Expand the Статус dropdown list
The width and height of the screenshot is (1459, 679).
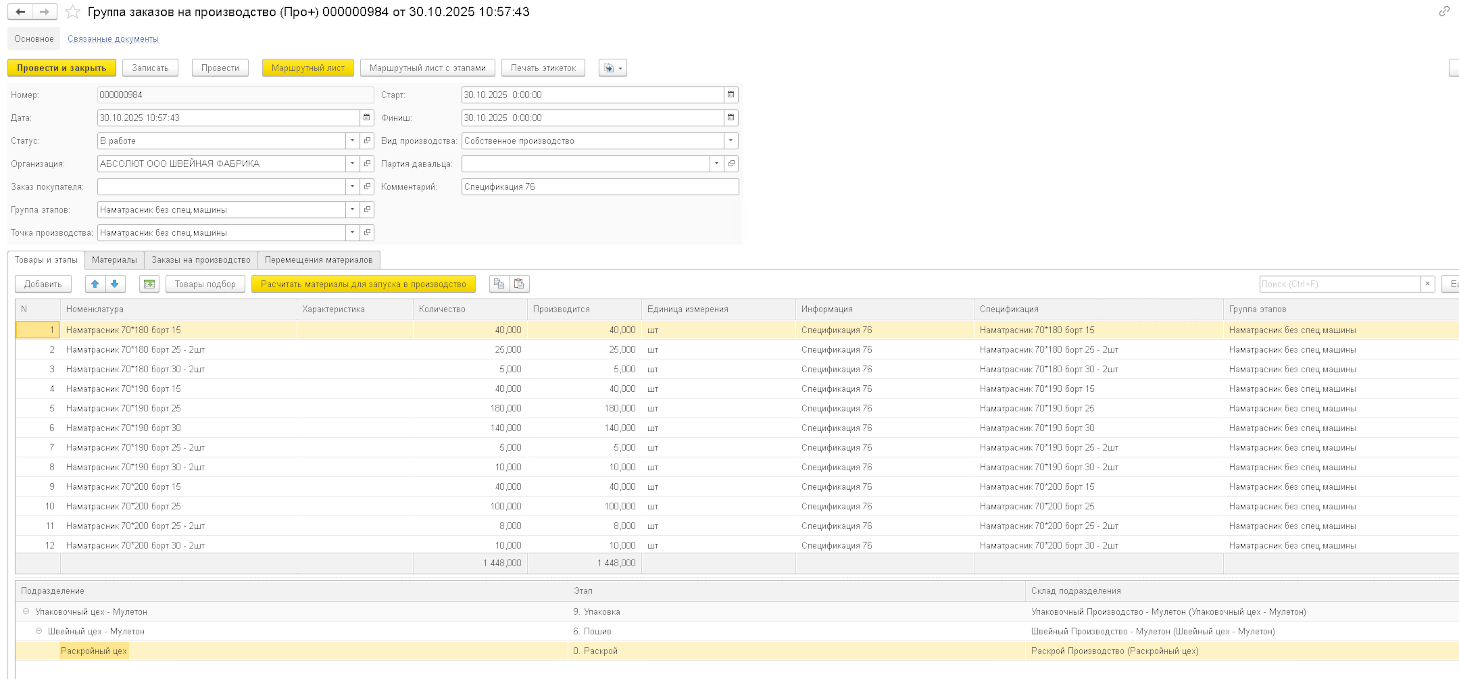(352, 141)
